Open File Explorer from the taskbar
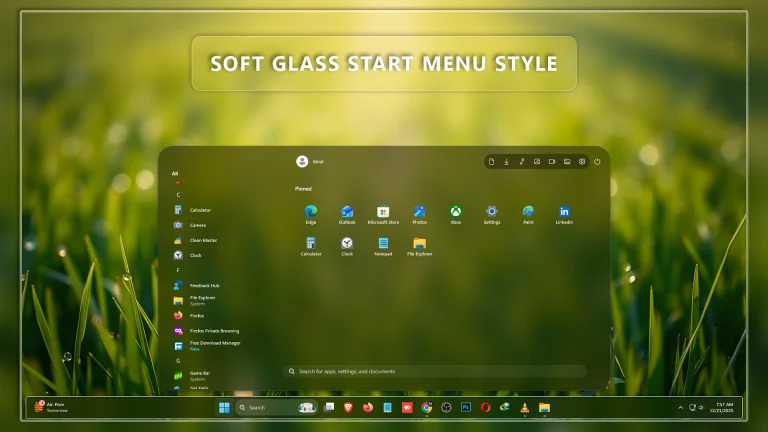768x432 pixels. (544, 408)
